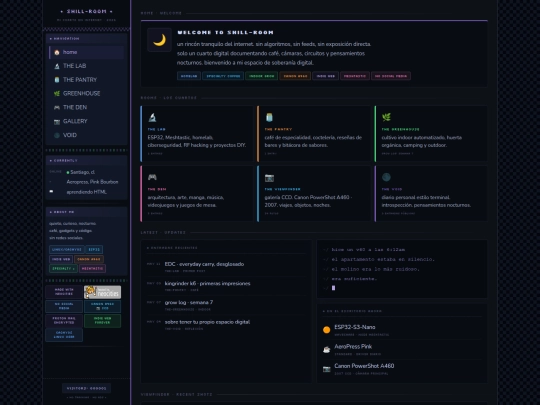The height and width of the screenshot is (405, 540).
Task: Open the grow log semana 7 entry
Action: (189, 302)
